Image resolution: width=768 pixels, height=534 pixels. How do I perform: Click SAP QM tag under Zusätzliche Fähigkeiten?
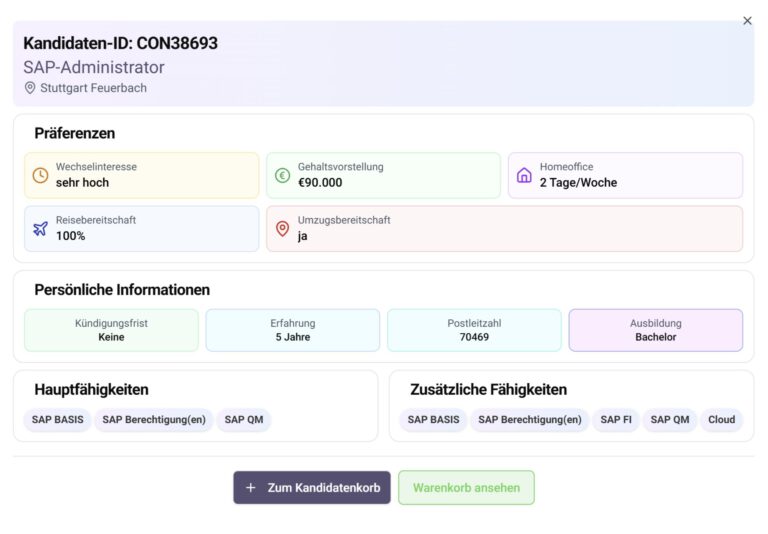tap(669, 420)
